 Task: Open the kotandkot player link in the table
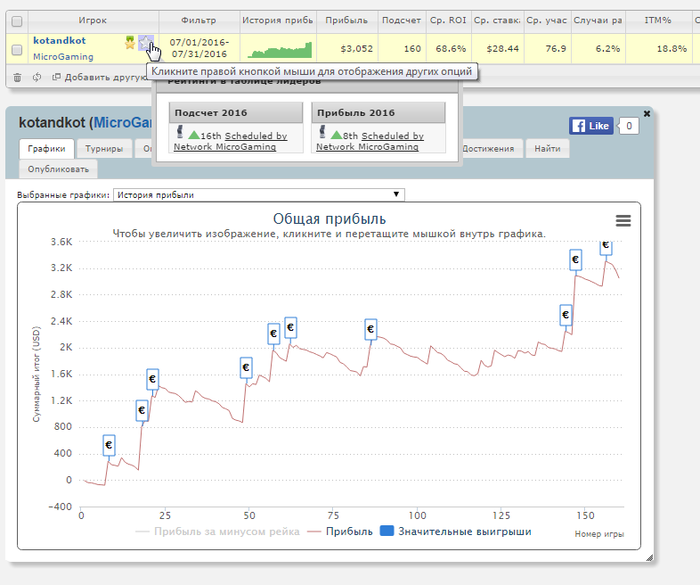coord(59,41)
